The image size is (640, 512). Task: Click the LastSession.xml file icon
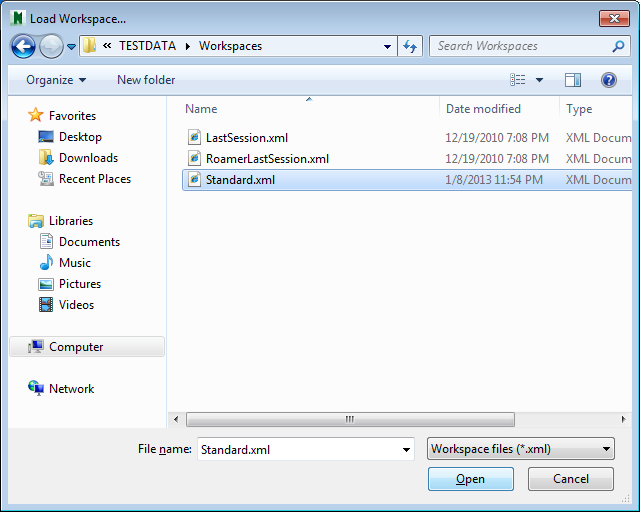click(x=194, y=137)
